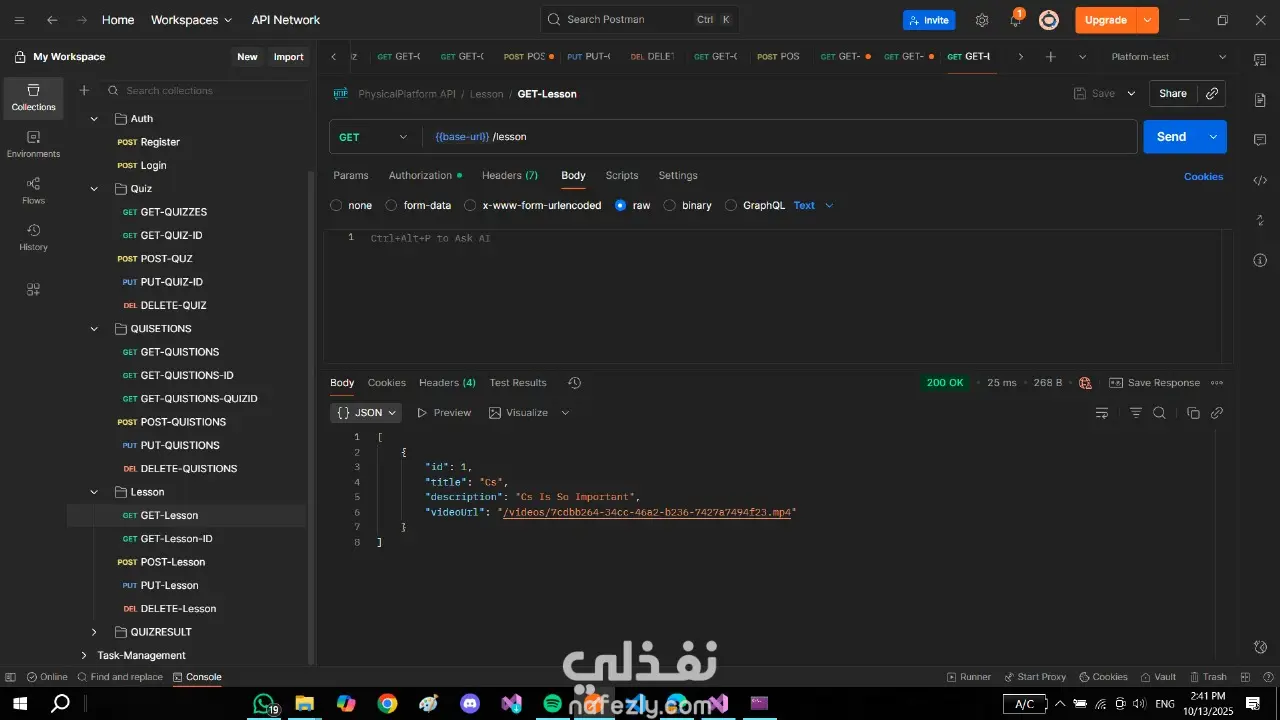Click the network info globe icon
1280x720 pixels.
click(x=1086, y=383)
